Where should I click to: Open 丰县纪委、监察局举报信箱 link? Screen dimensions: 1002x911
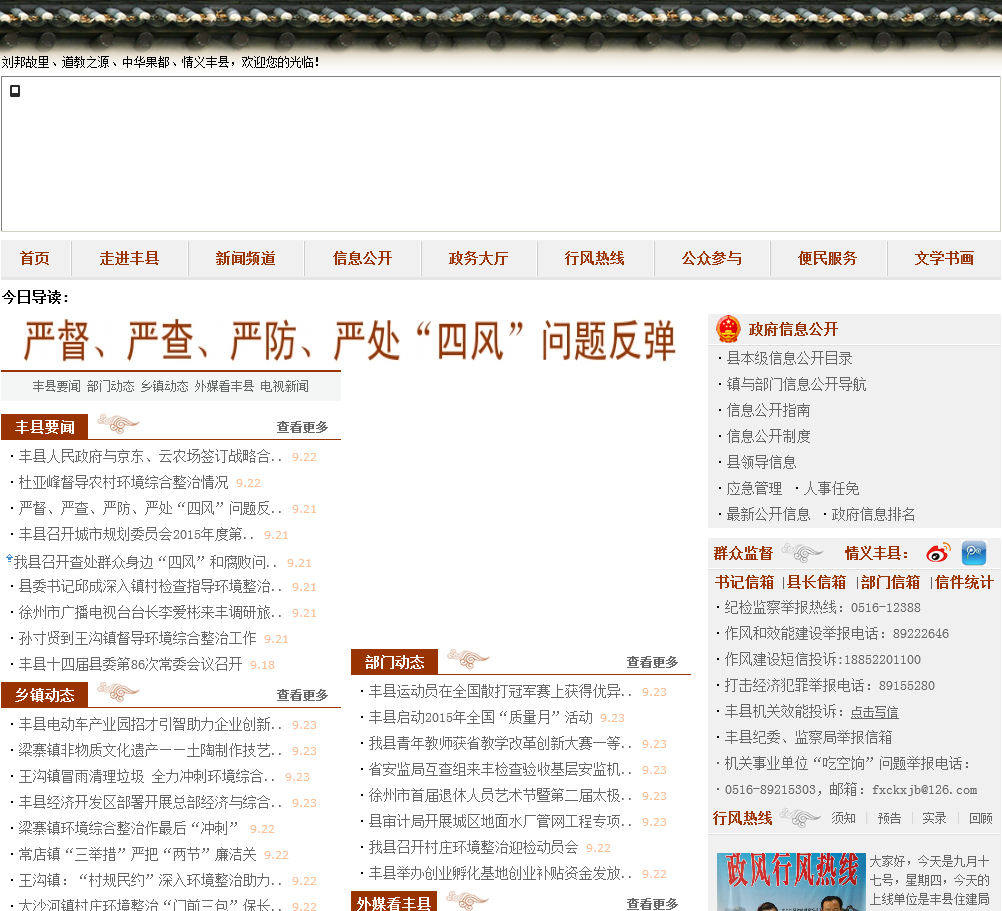(808, 737)
